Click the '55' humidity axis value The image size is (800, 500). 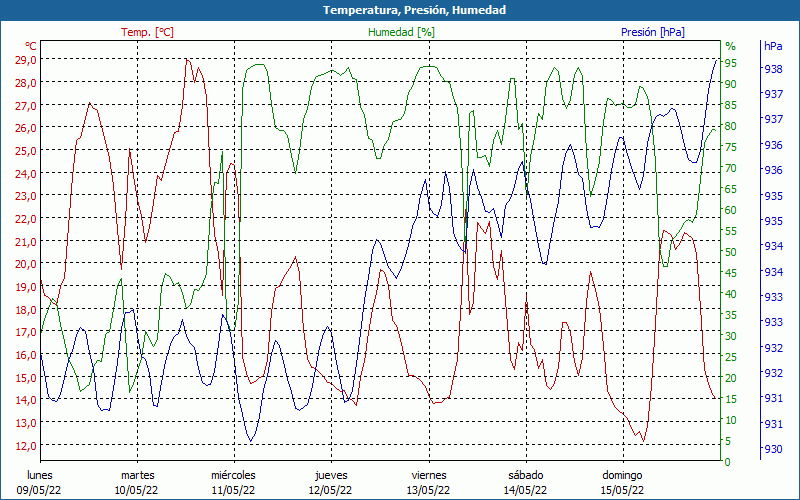731,231
